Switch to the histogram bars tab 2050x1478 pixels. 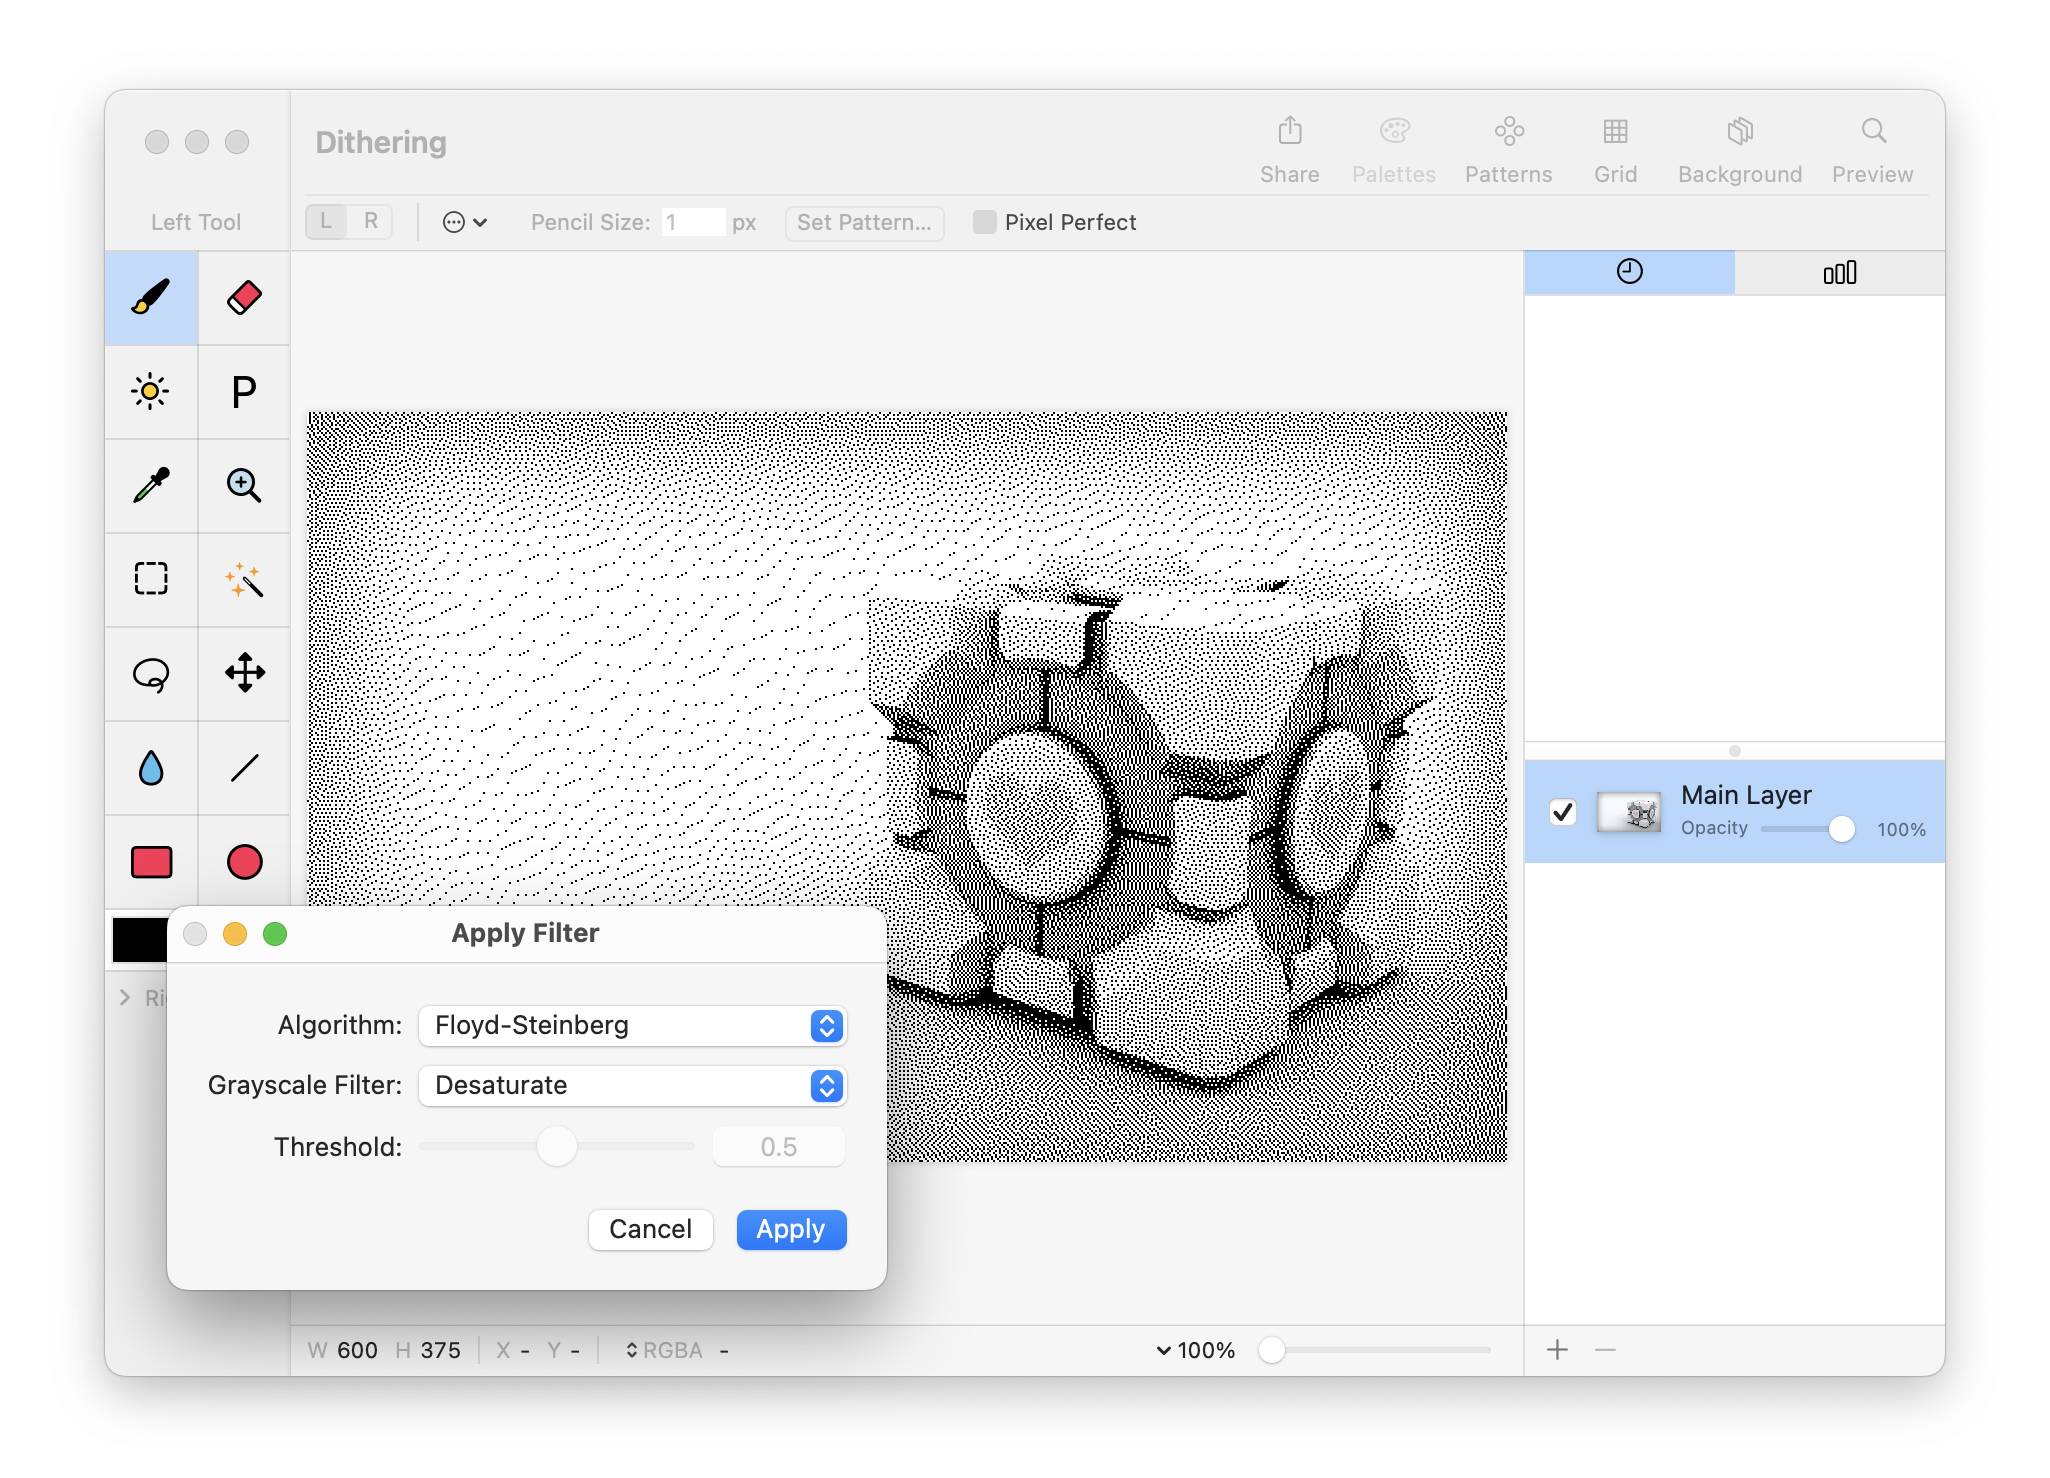[x=1839, y=272]
